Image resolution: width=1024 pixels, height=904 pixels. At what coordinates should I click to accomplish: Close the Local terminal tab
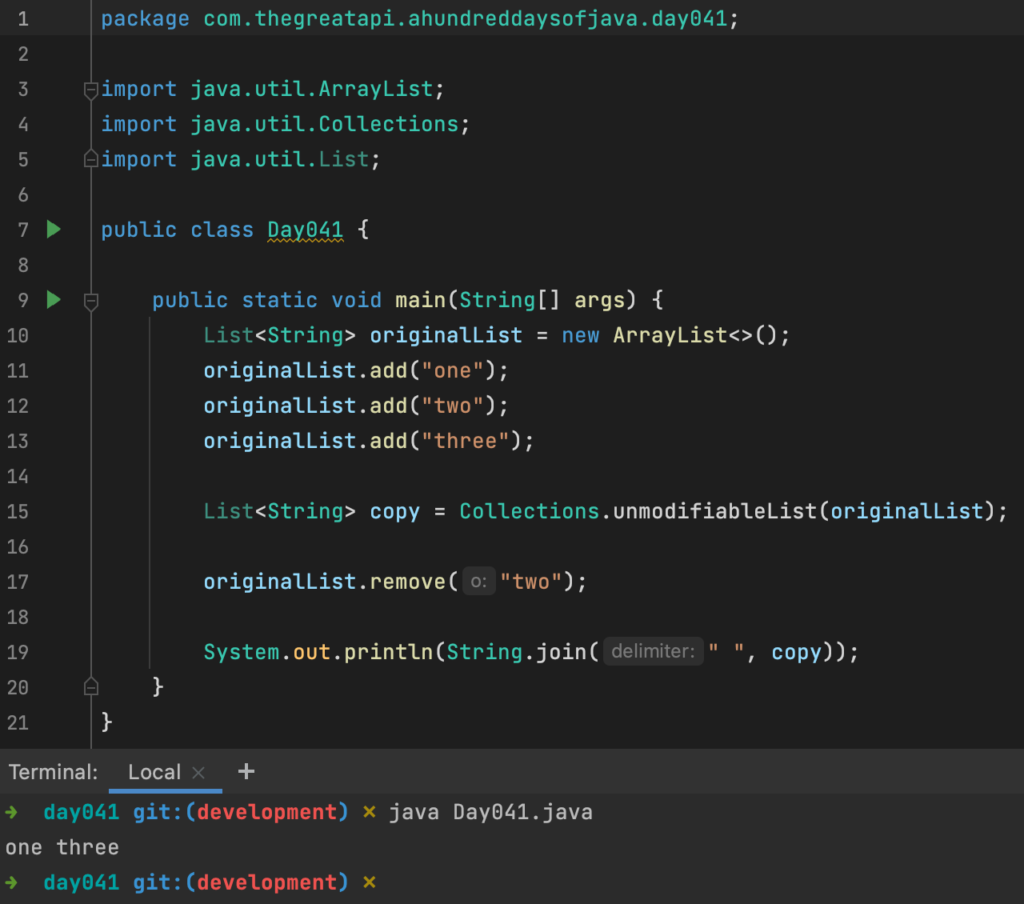[x=196, y=771]
